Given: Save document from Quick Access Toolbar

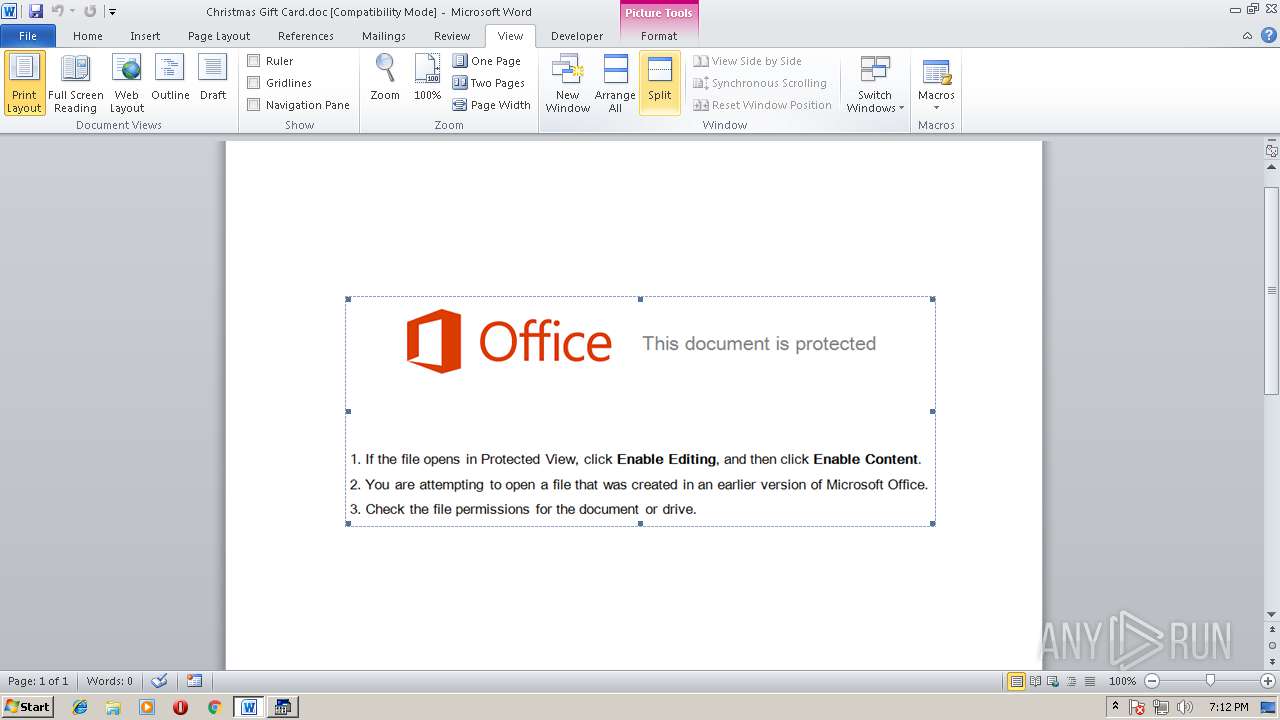Looking at the screenshot, I should [x=36, y=11].
